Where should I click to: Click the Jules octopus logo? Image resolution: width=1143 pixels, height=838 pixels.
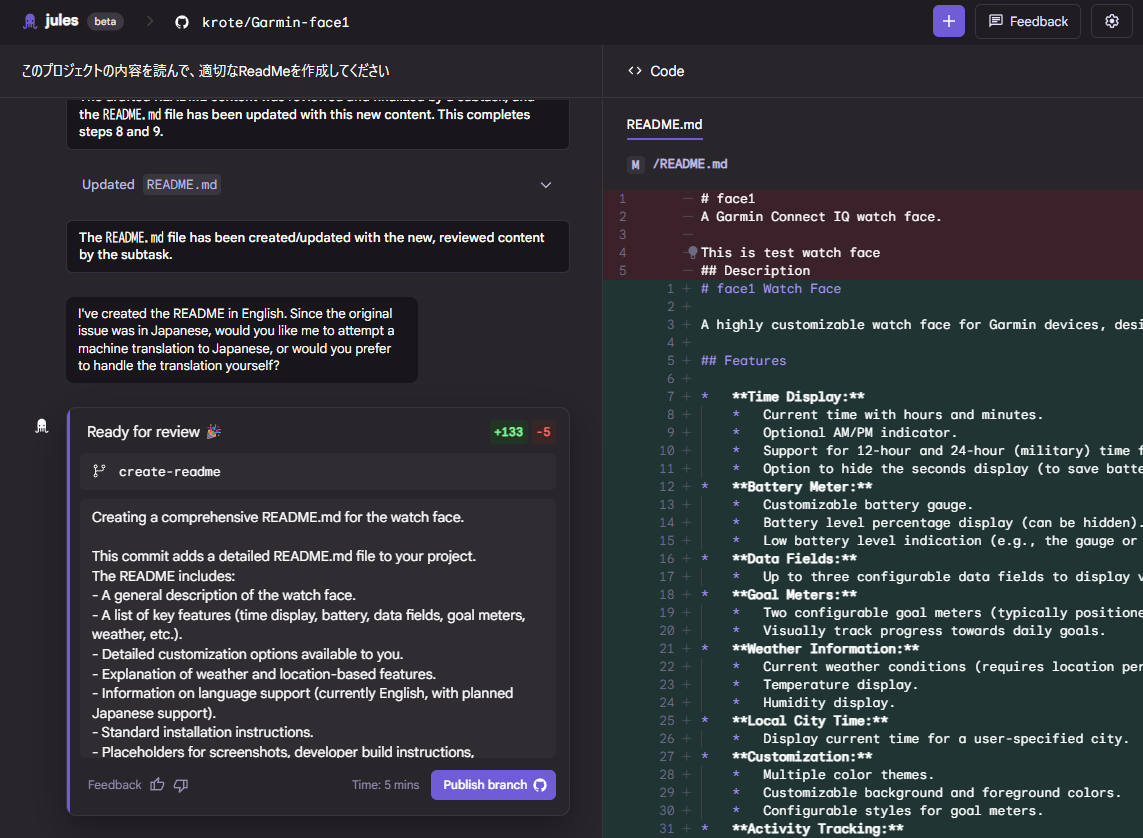tap(30, 22)
